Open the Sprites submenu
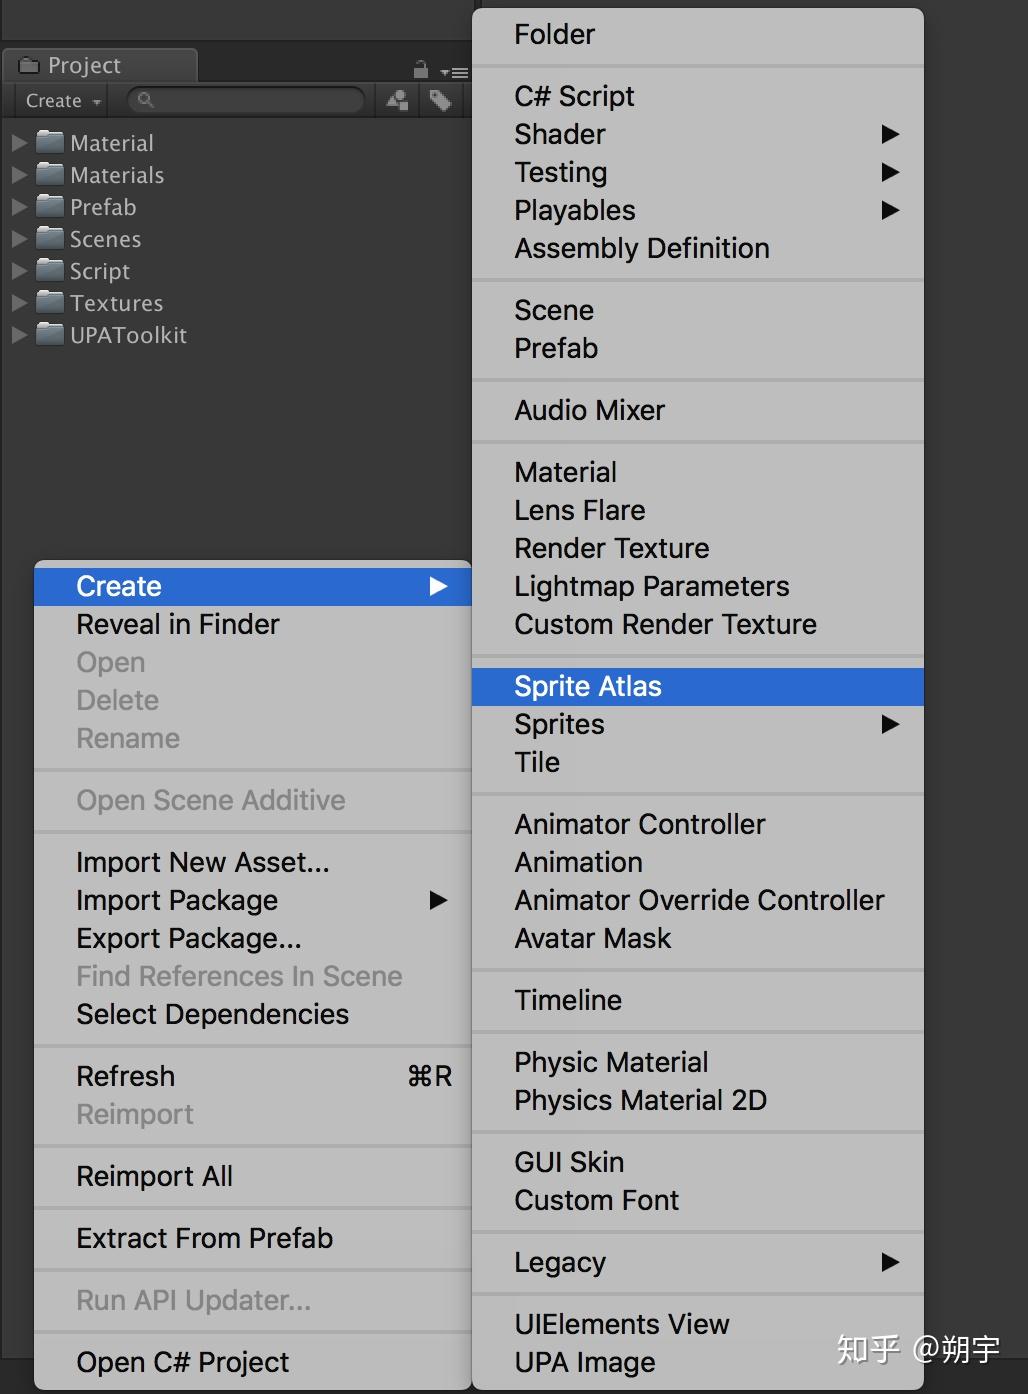1028x1394 pixels. [x=698, y=724]
